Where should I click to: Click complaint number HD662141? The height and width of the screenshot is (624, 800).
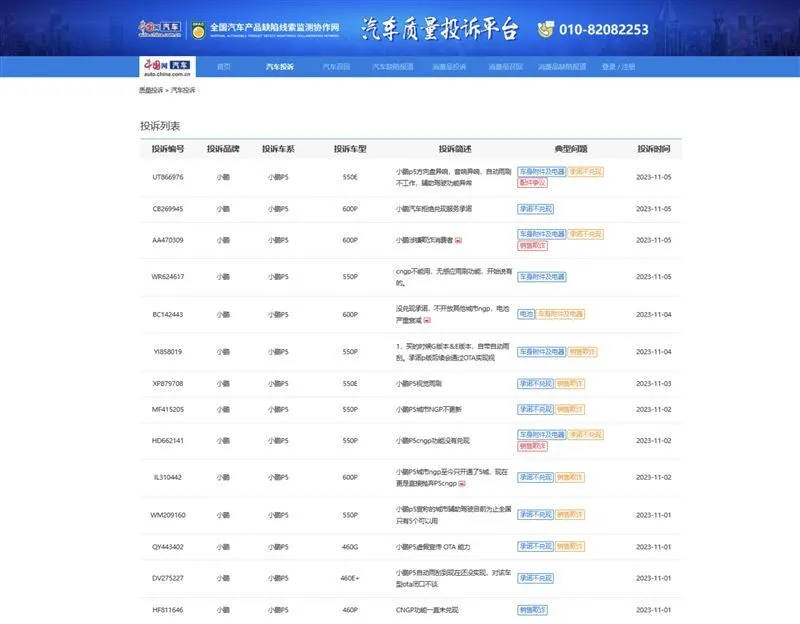pyautogui.click(x=168, y=440)
